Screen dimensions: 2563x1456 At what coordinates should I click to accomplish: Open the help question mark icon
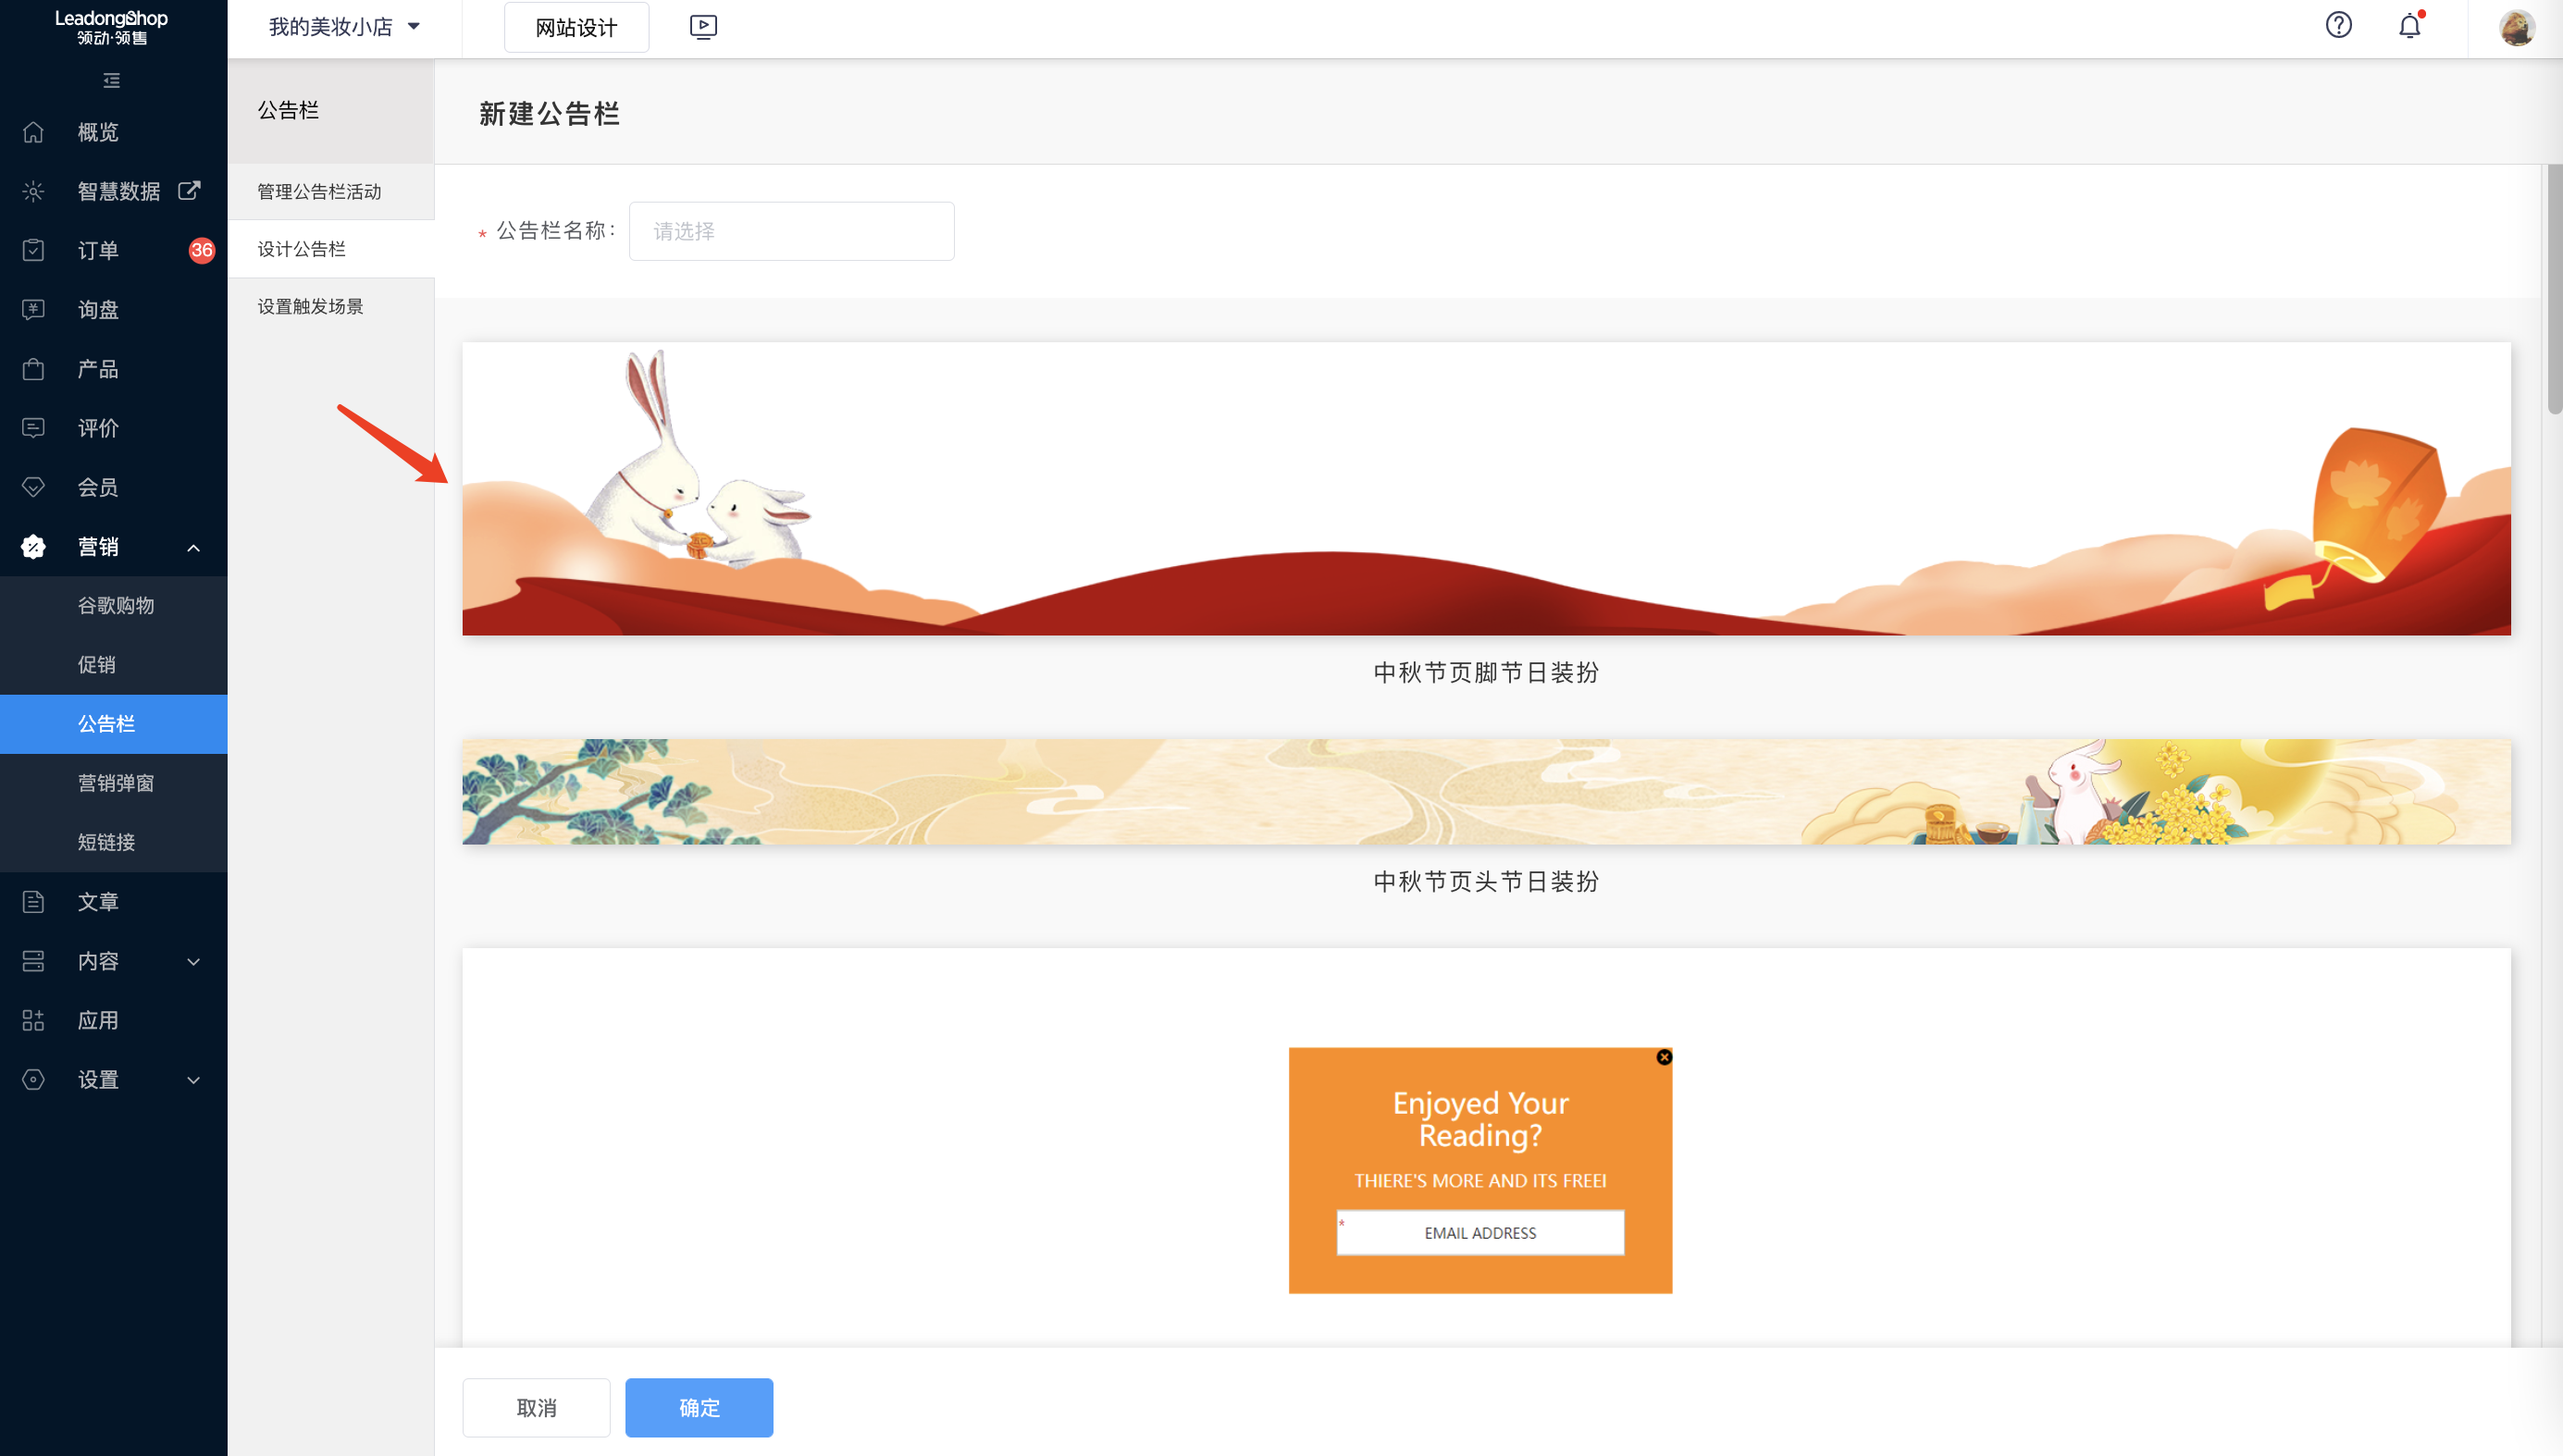tap(2338, 25)
